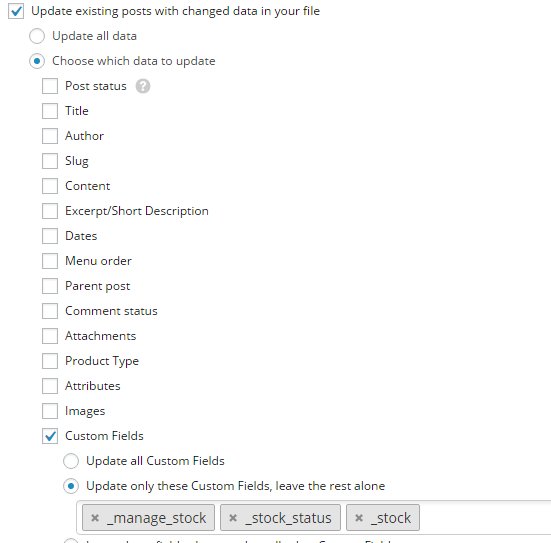This screenshot has width=551, height=543.
Task: Check the Product Type option
Action: click(x=50, y=361)
